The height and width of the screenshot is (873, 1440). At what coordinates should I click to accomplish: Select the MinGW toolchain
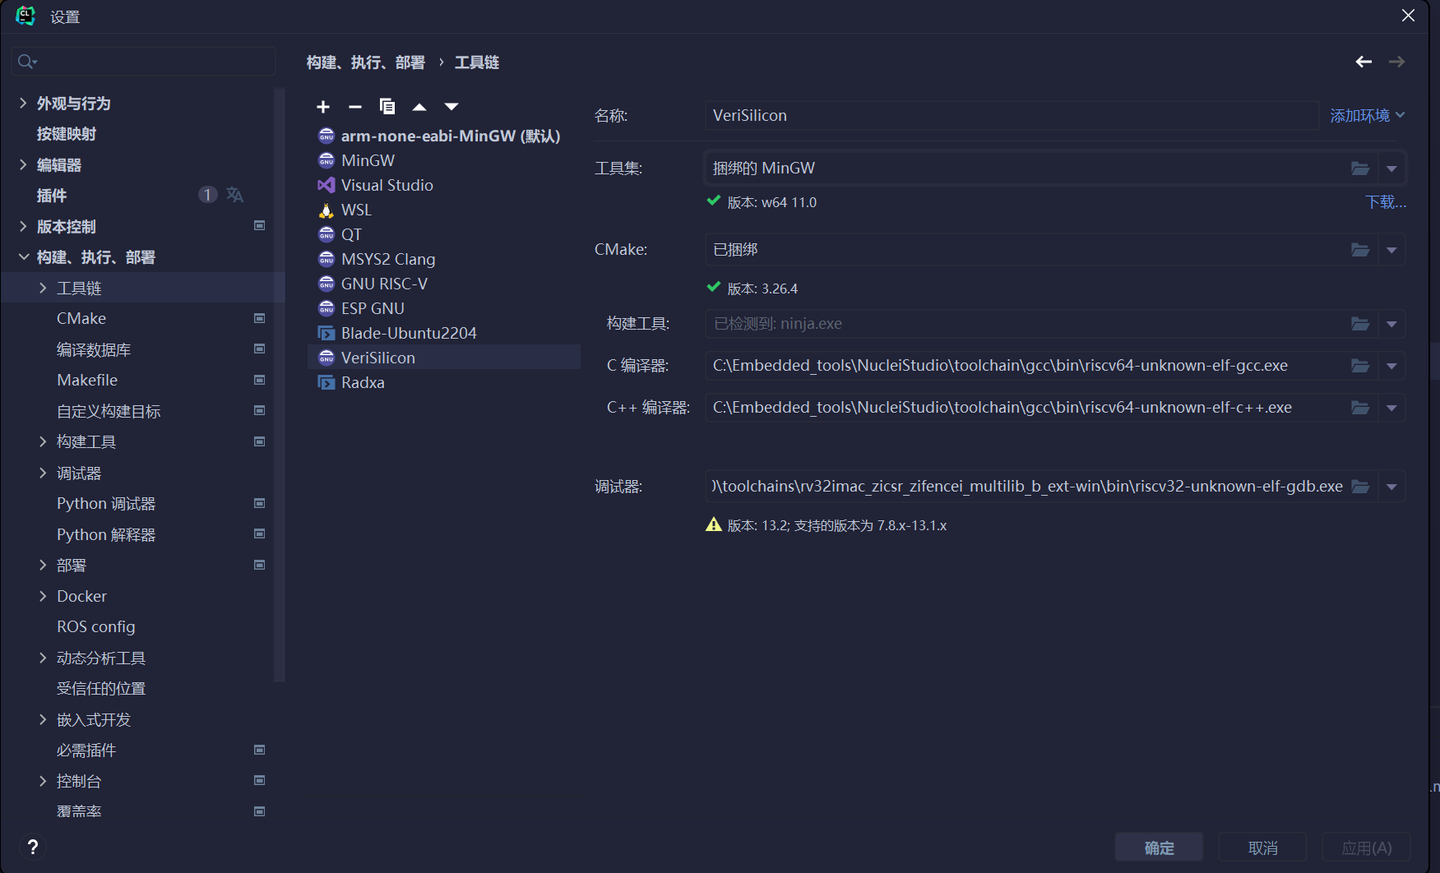(444, 160)
